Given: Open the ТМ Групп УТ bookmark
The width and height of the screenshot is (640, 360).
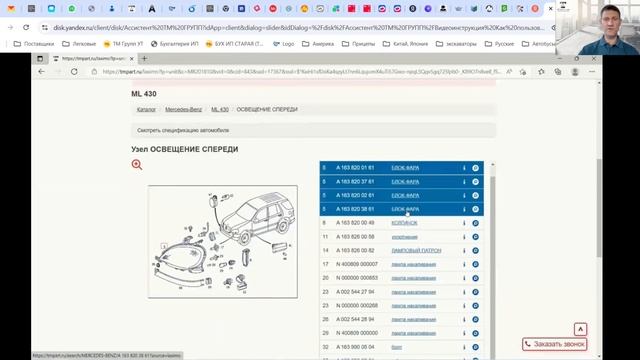Looking at the screenshot, I should pos(123,44).
